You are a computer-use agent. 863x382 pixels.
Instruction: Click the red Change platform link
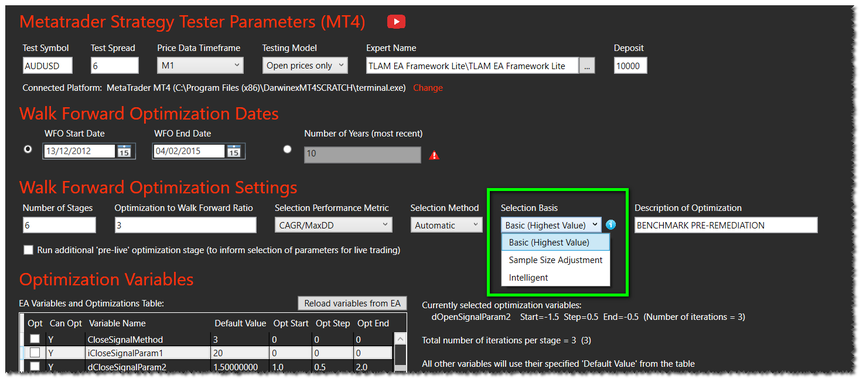[x=428, y=88]
